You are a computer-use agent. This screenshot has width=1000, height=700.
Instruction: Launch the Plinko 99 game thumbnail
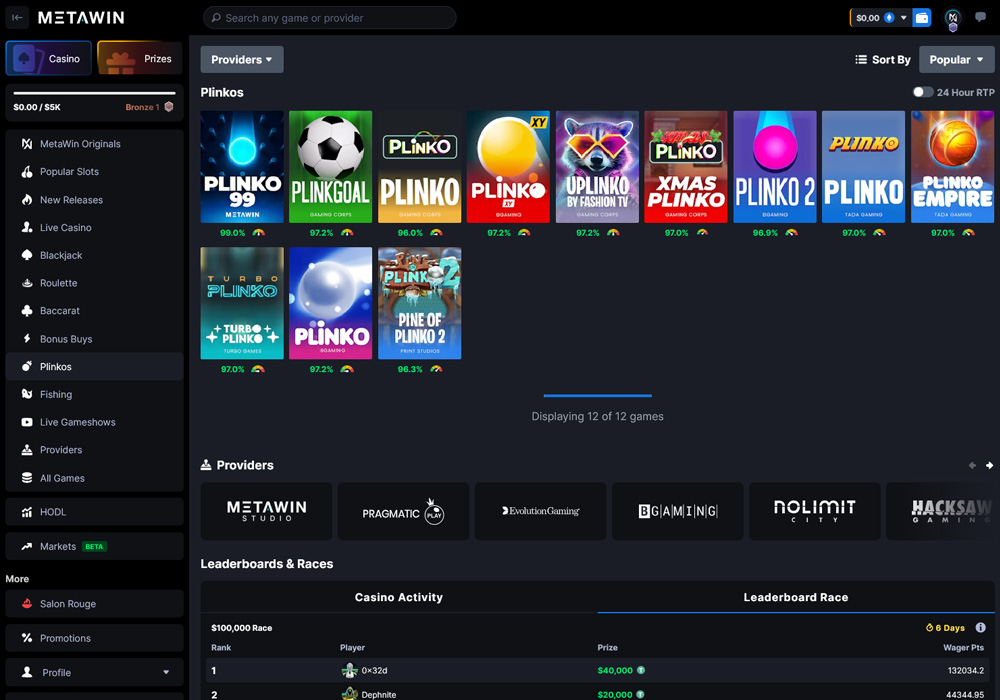tap(242, 167)
